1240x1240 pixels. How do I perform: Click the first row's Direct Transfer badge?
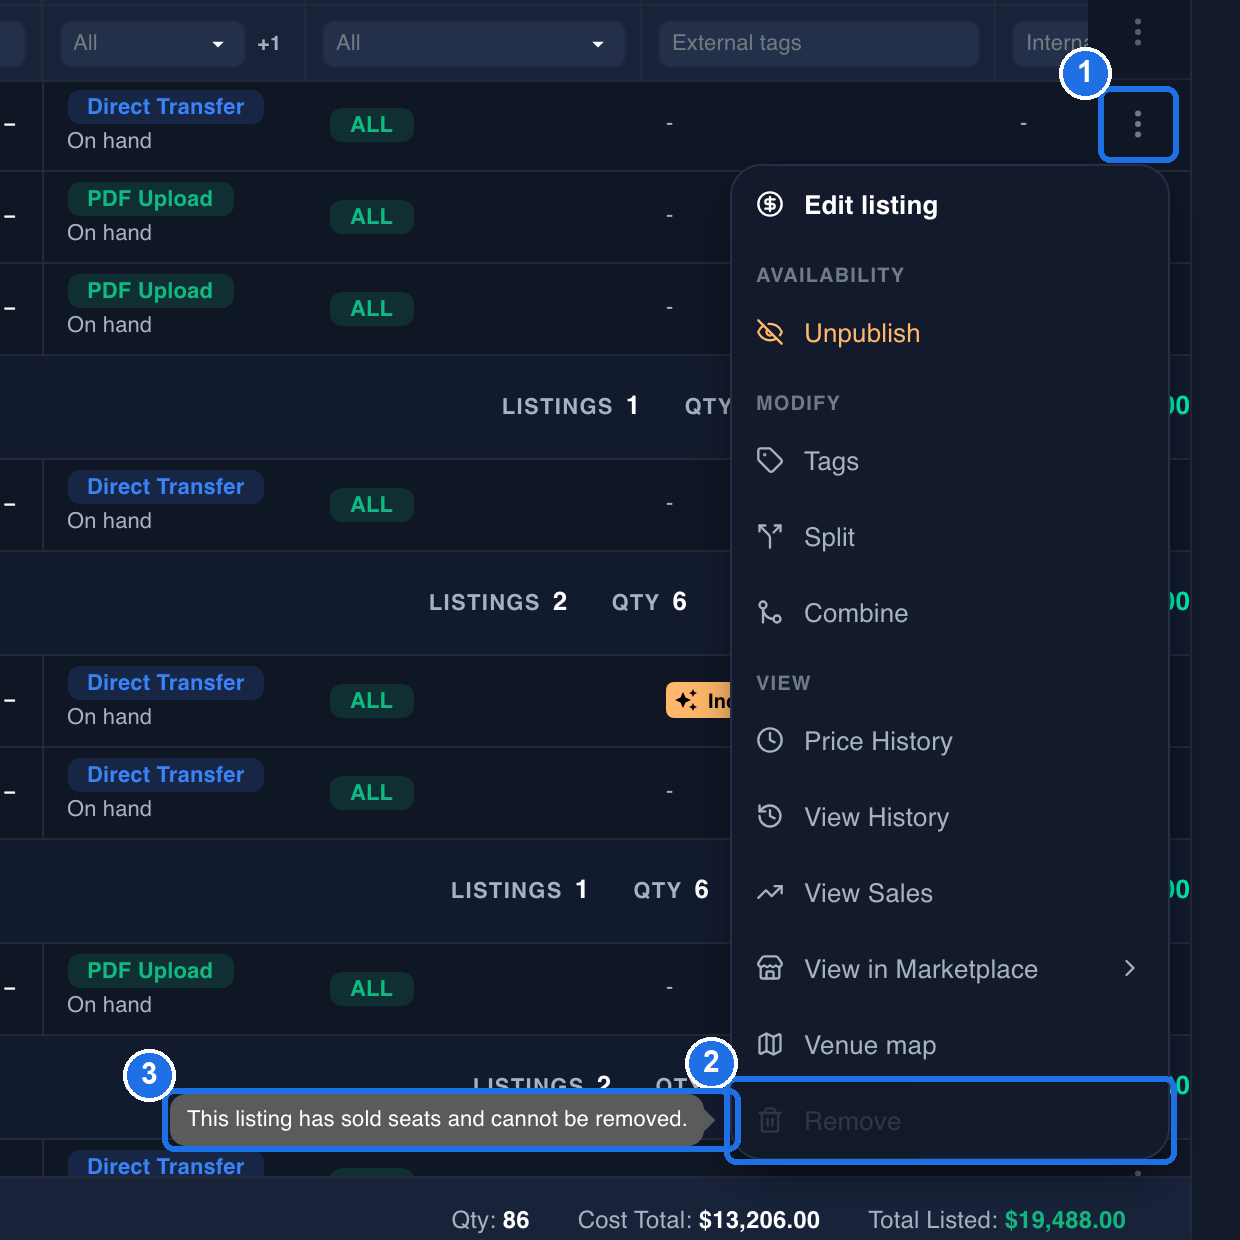coord(166,107)
